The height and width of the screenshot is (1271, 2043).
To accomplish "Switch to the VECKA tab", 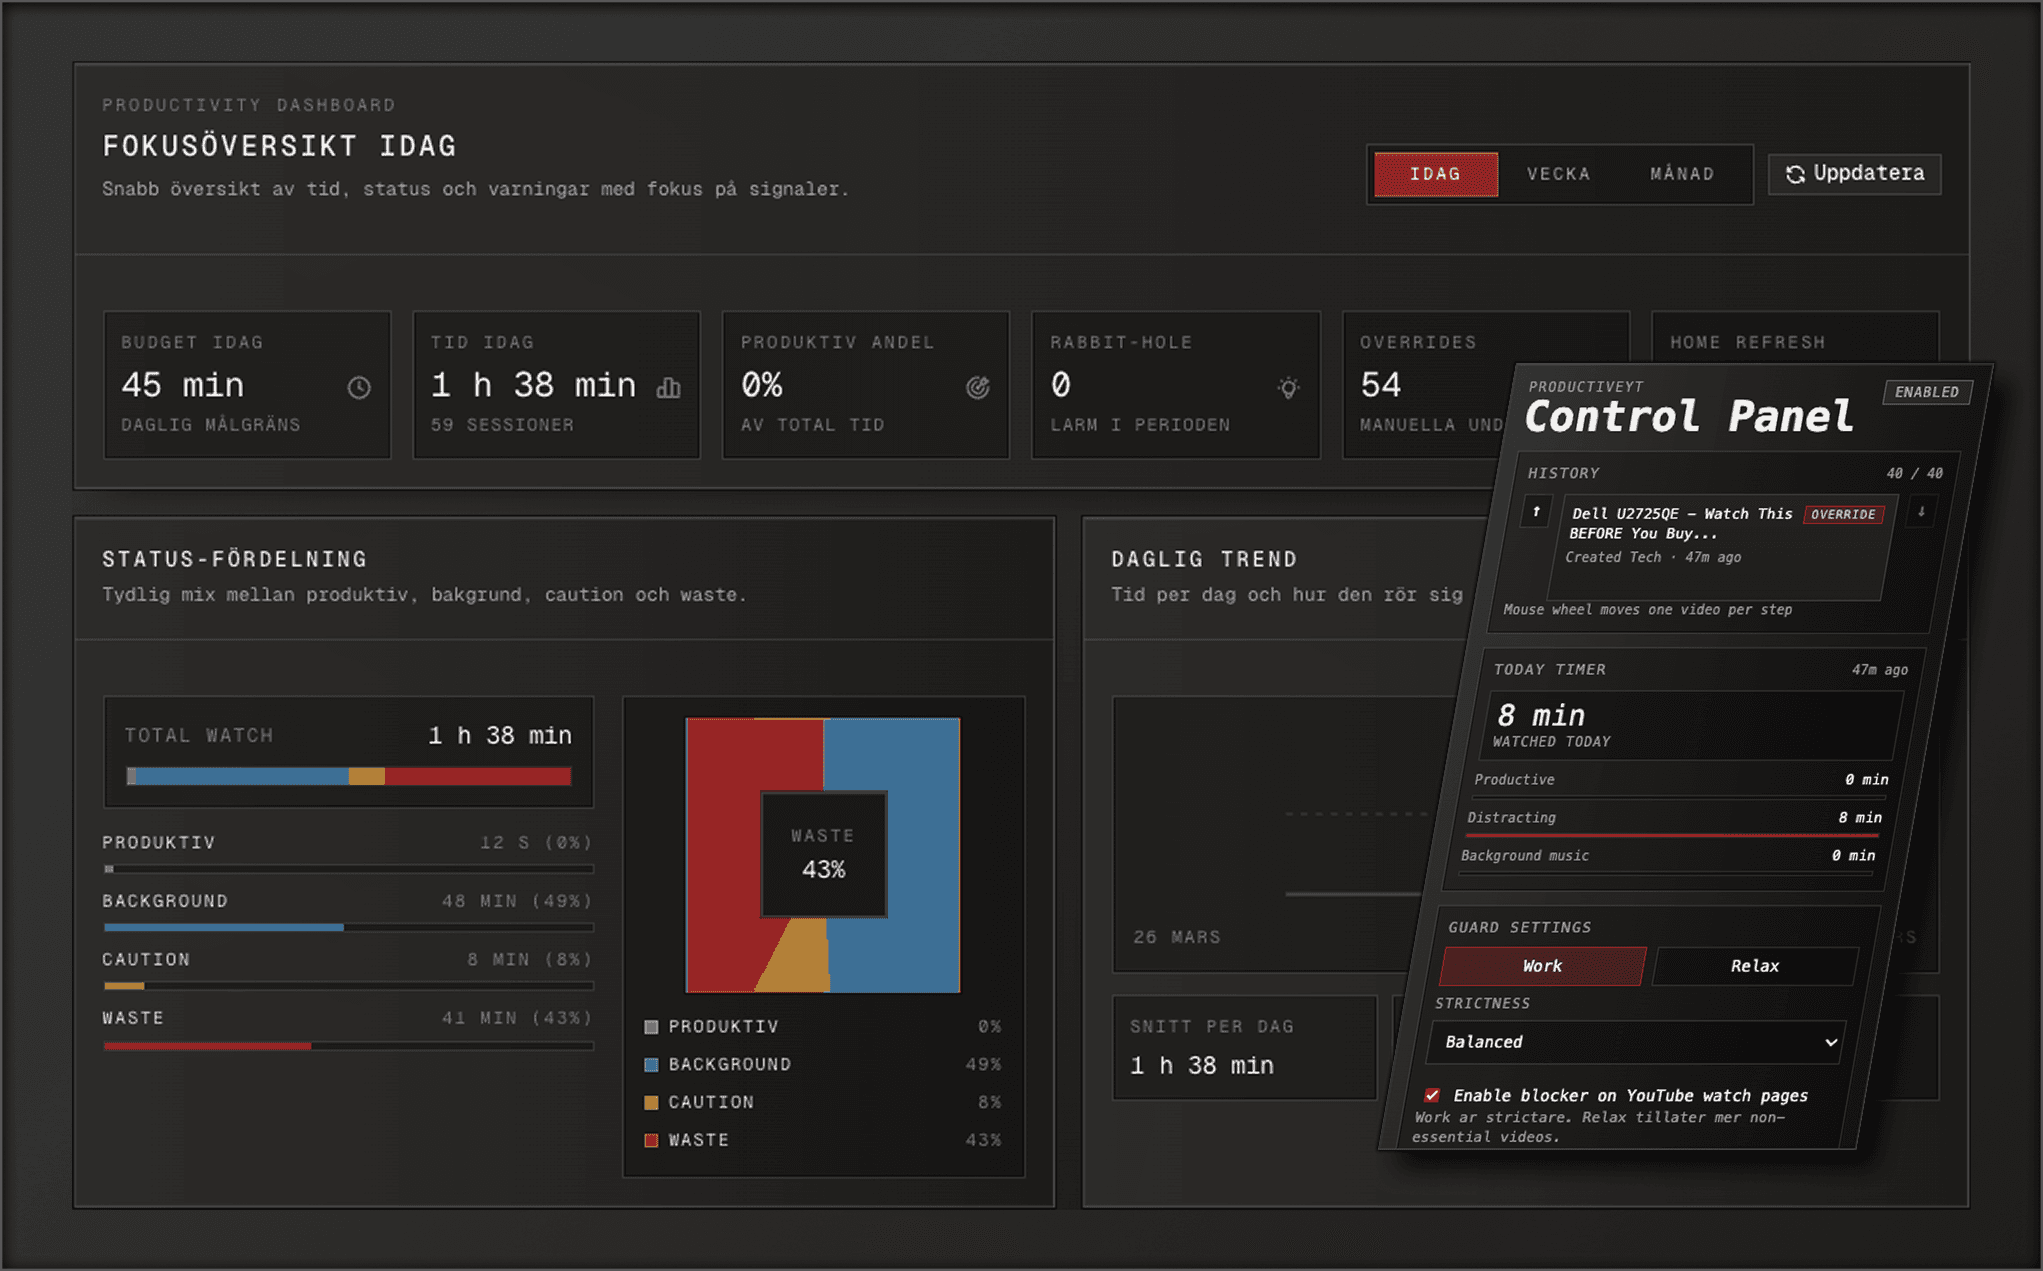I will point(1558,174).
